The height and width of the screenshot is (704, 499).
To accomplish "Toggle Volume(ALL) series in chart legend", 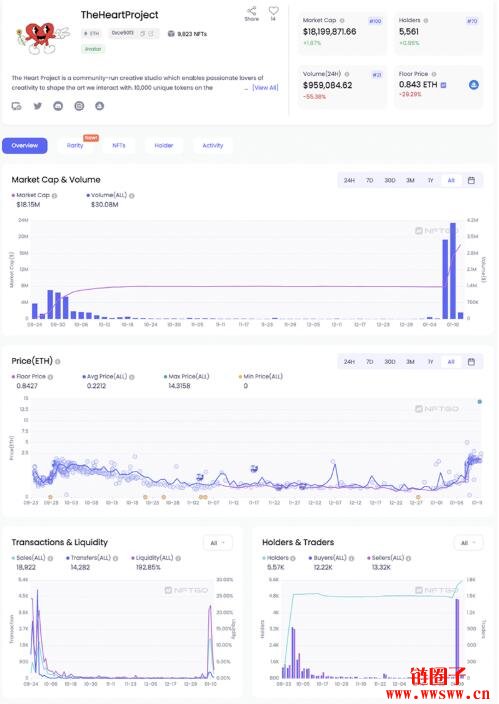I will [107, 195].
